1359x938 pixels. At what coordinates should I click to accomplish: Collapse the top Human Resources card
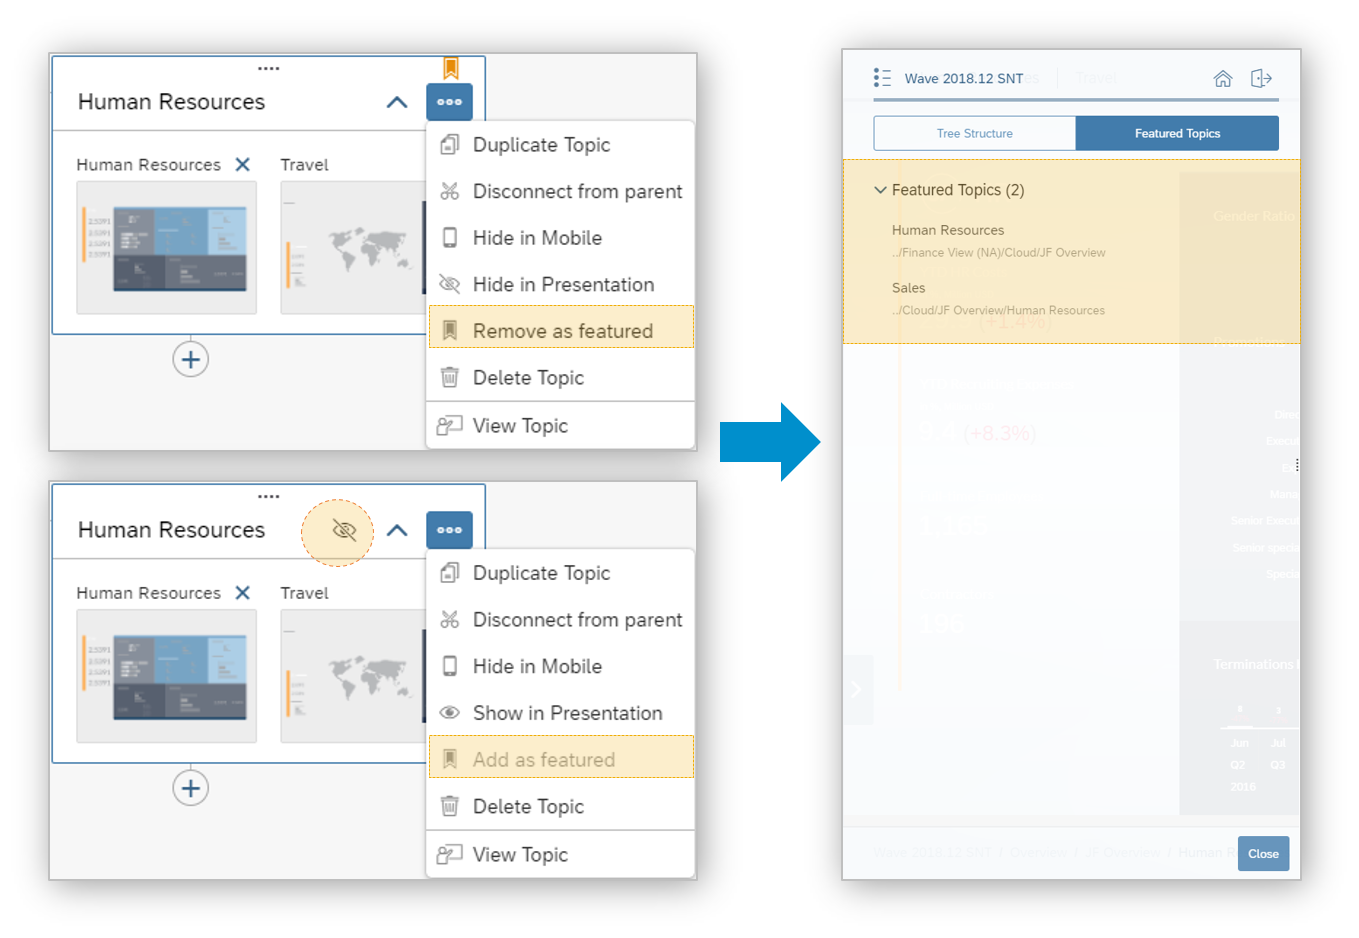pos(397,102)
